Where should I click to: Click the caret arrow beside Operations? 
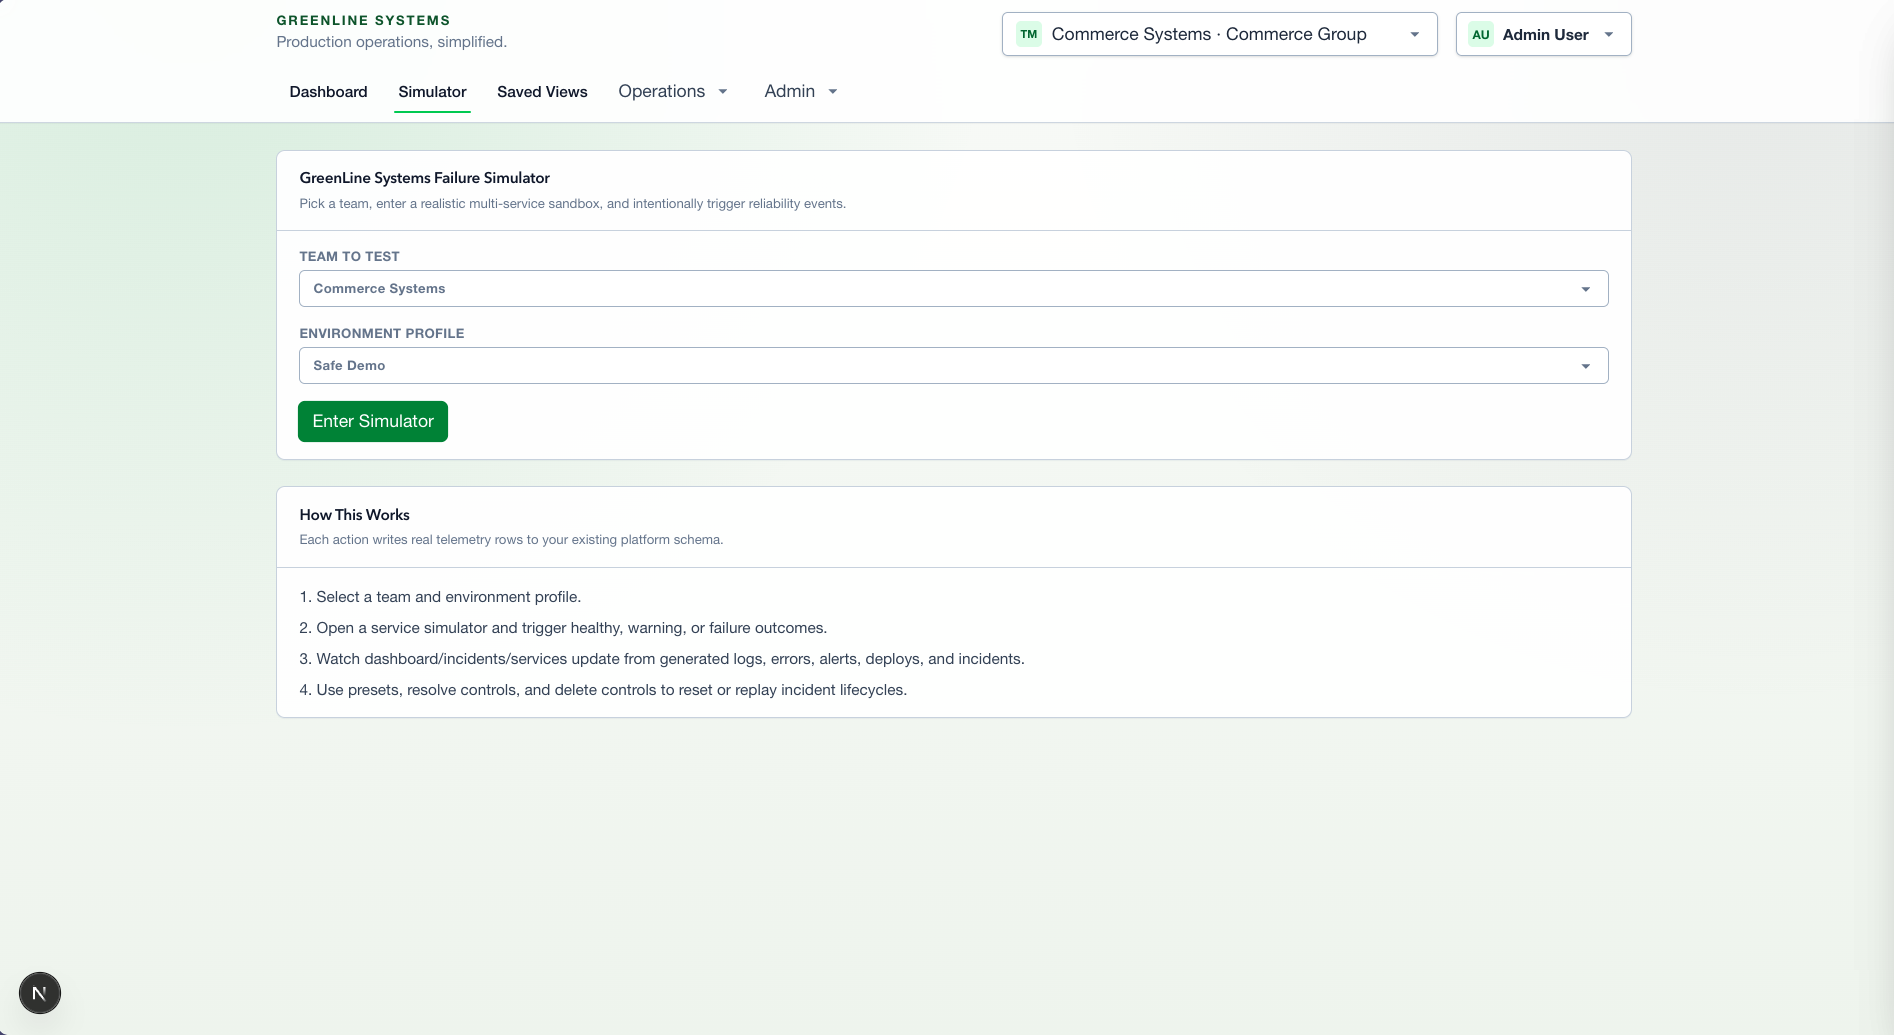pyautogui.click(x=723, y=92)
